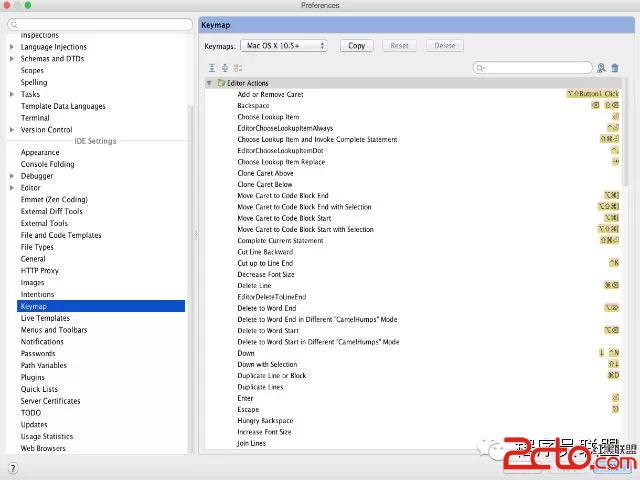Open Plugins settings

[33, 377]
